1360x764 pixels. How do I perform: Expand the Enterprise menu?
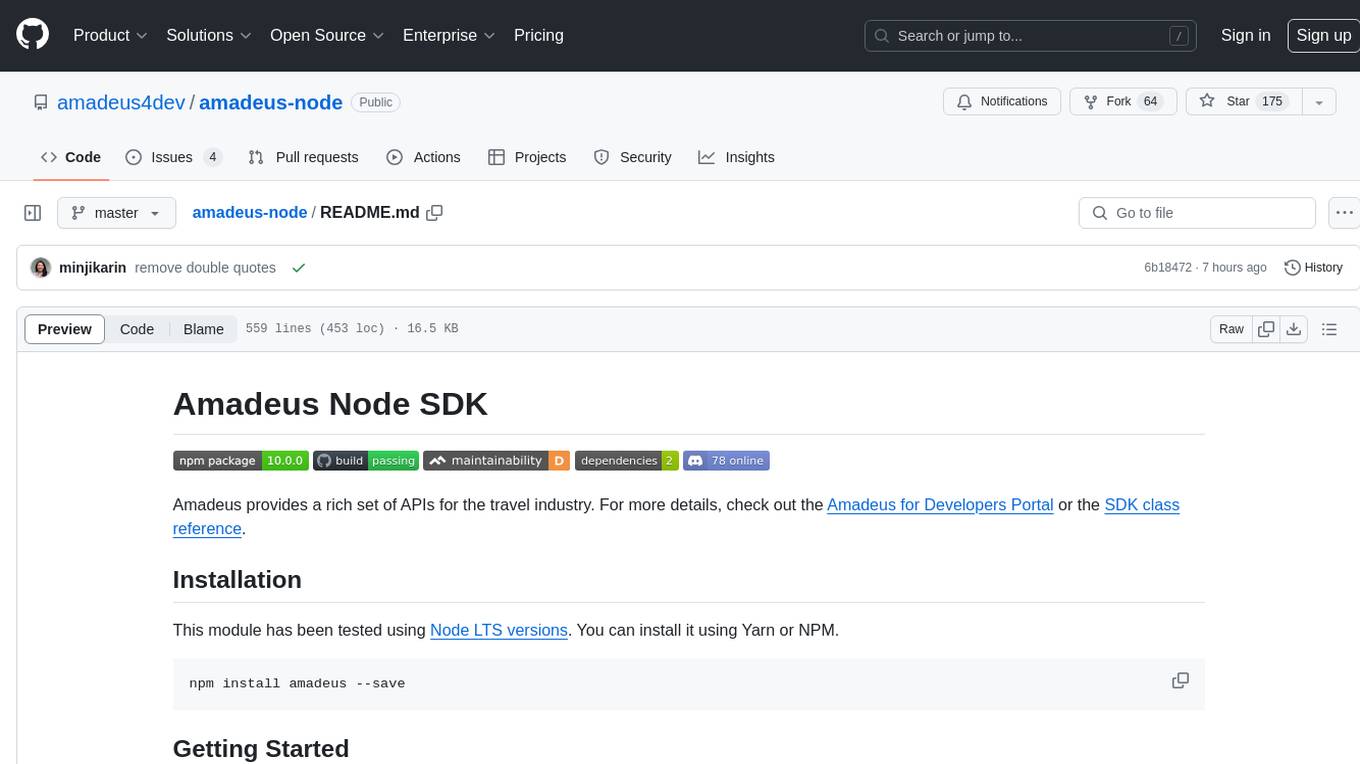click(449, 35)
